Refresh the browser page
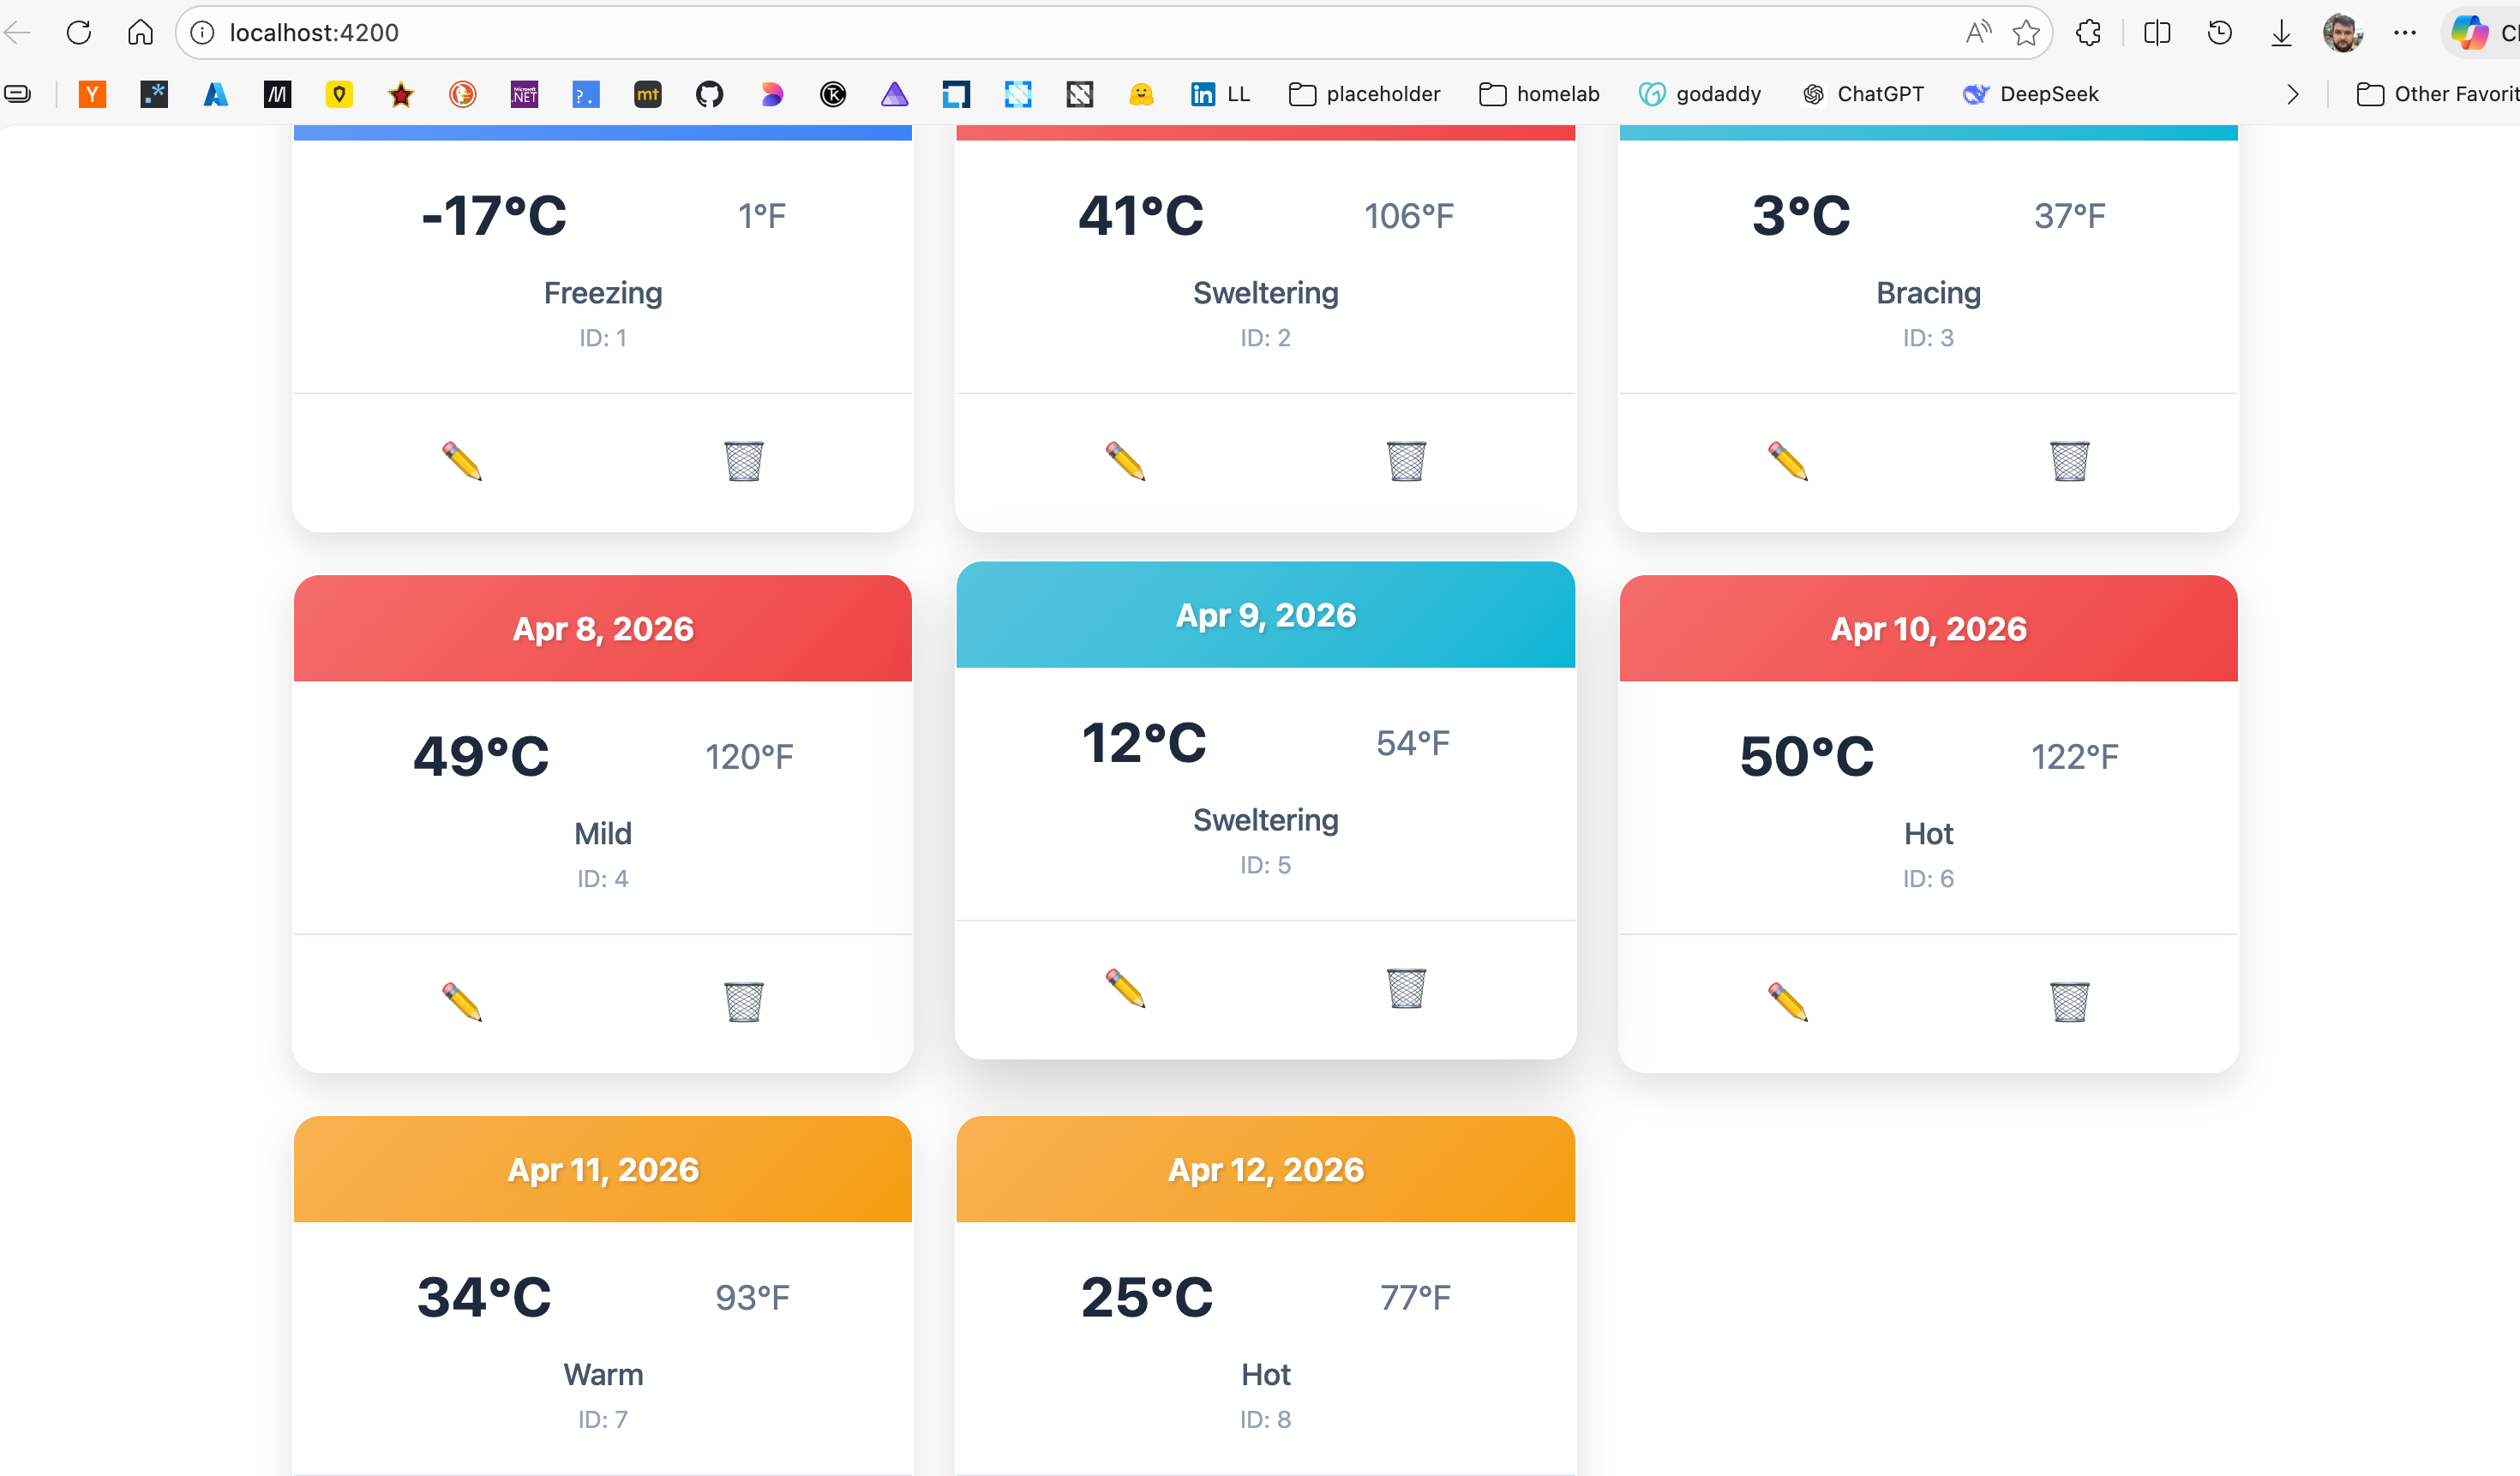Screen dimensions: 2520x1476 [79, 33]
